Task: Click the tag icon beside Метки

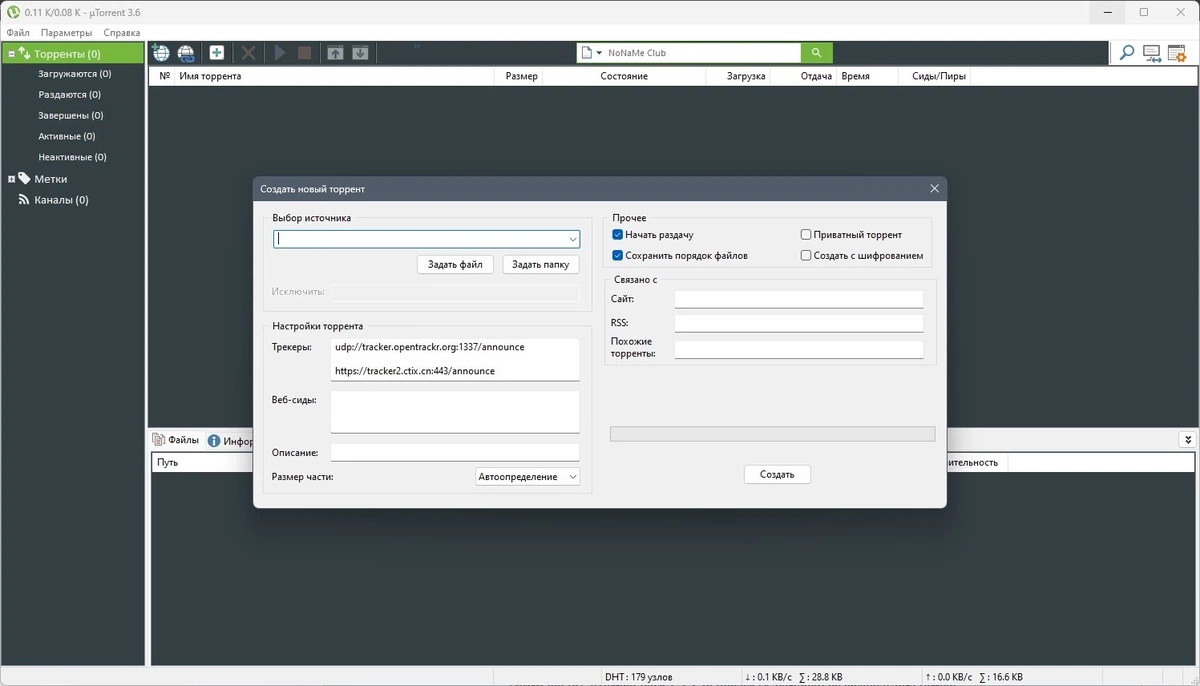Action: click(x=25, y=178)
